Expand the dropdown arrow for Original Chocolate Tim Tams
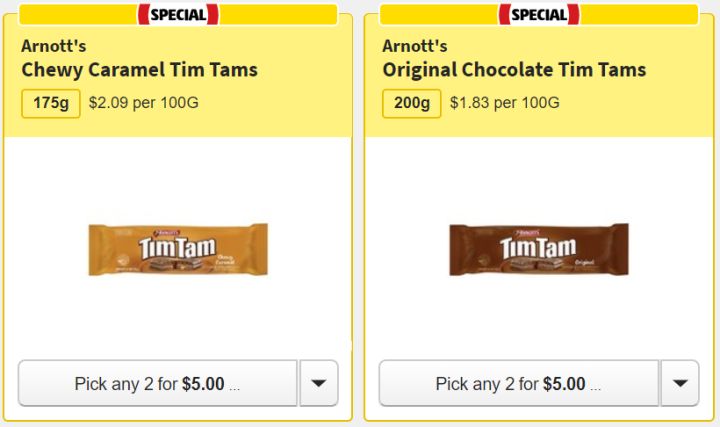The height and width of the screenshot is (427, 720). [x=680, y=384]
